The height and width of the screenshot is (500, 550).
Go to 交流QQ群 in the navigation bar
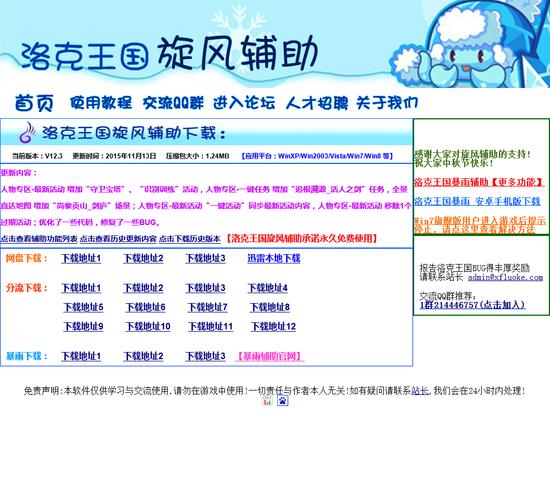pyautogui.click(x=173, y=103)
